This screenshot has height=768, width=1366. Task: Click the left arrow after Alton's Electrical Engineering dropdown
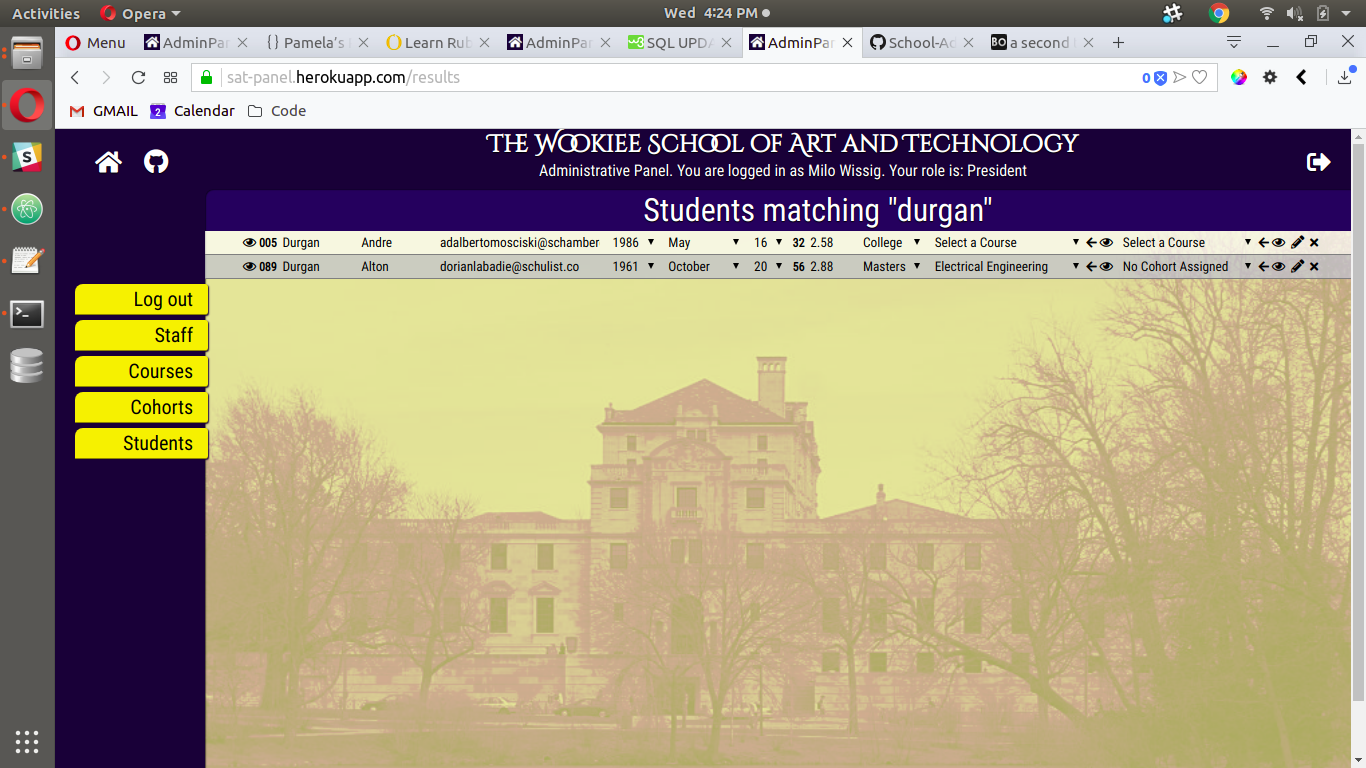pyautogui.click(x=1091, y=266)
